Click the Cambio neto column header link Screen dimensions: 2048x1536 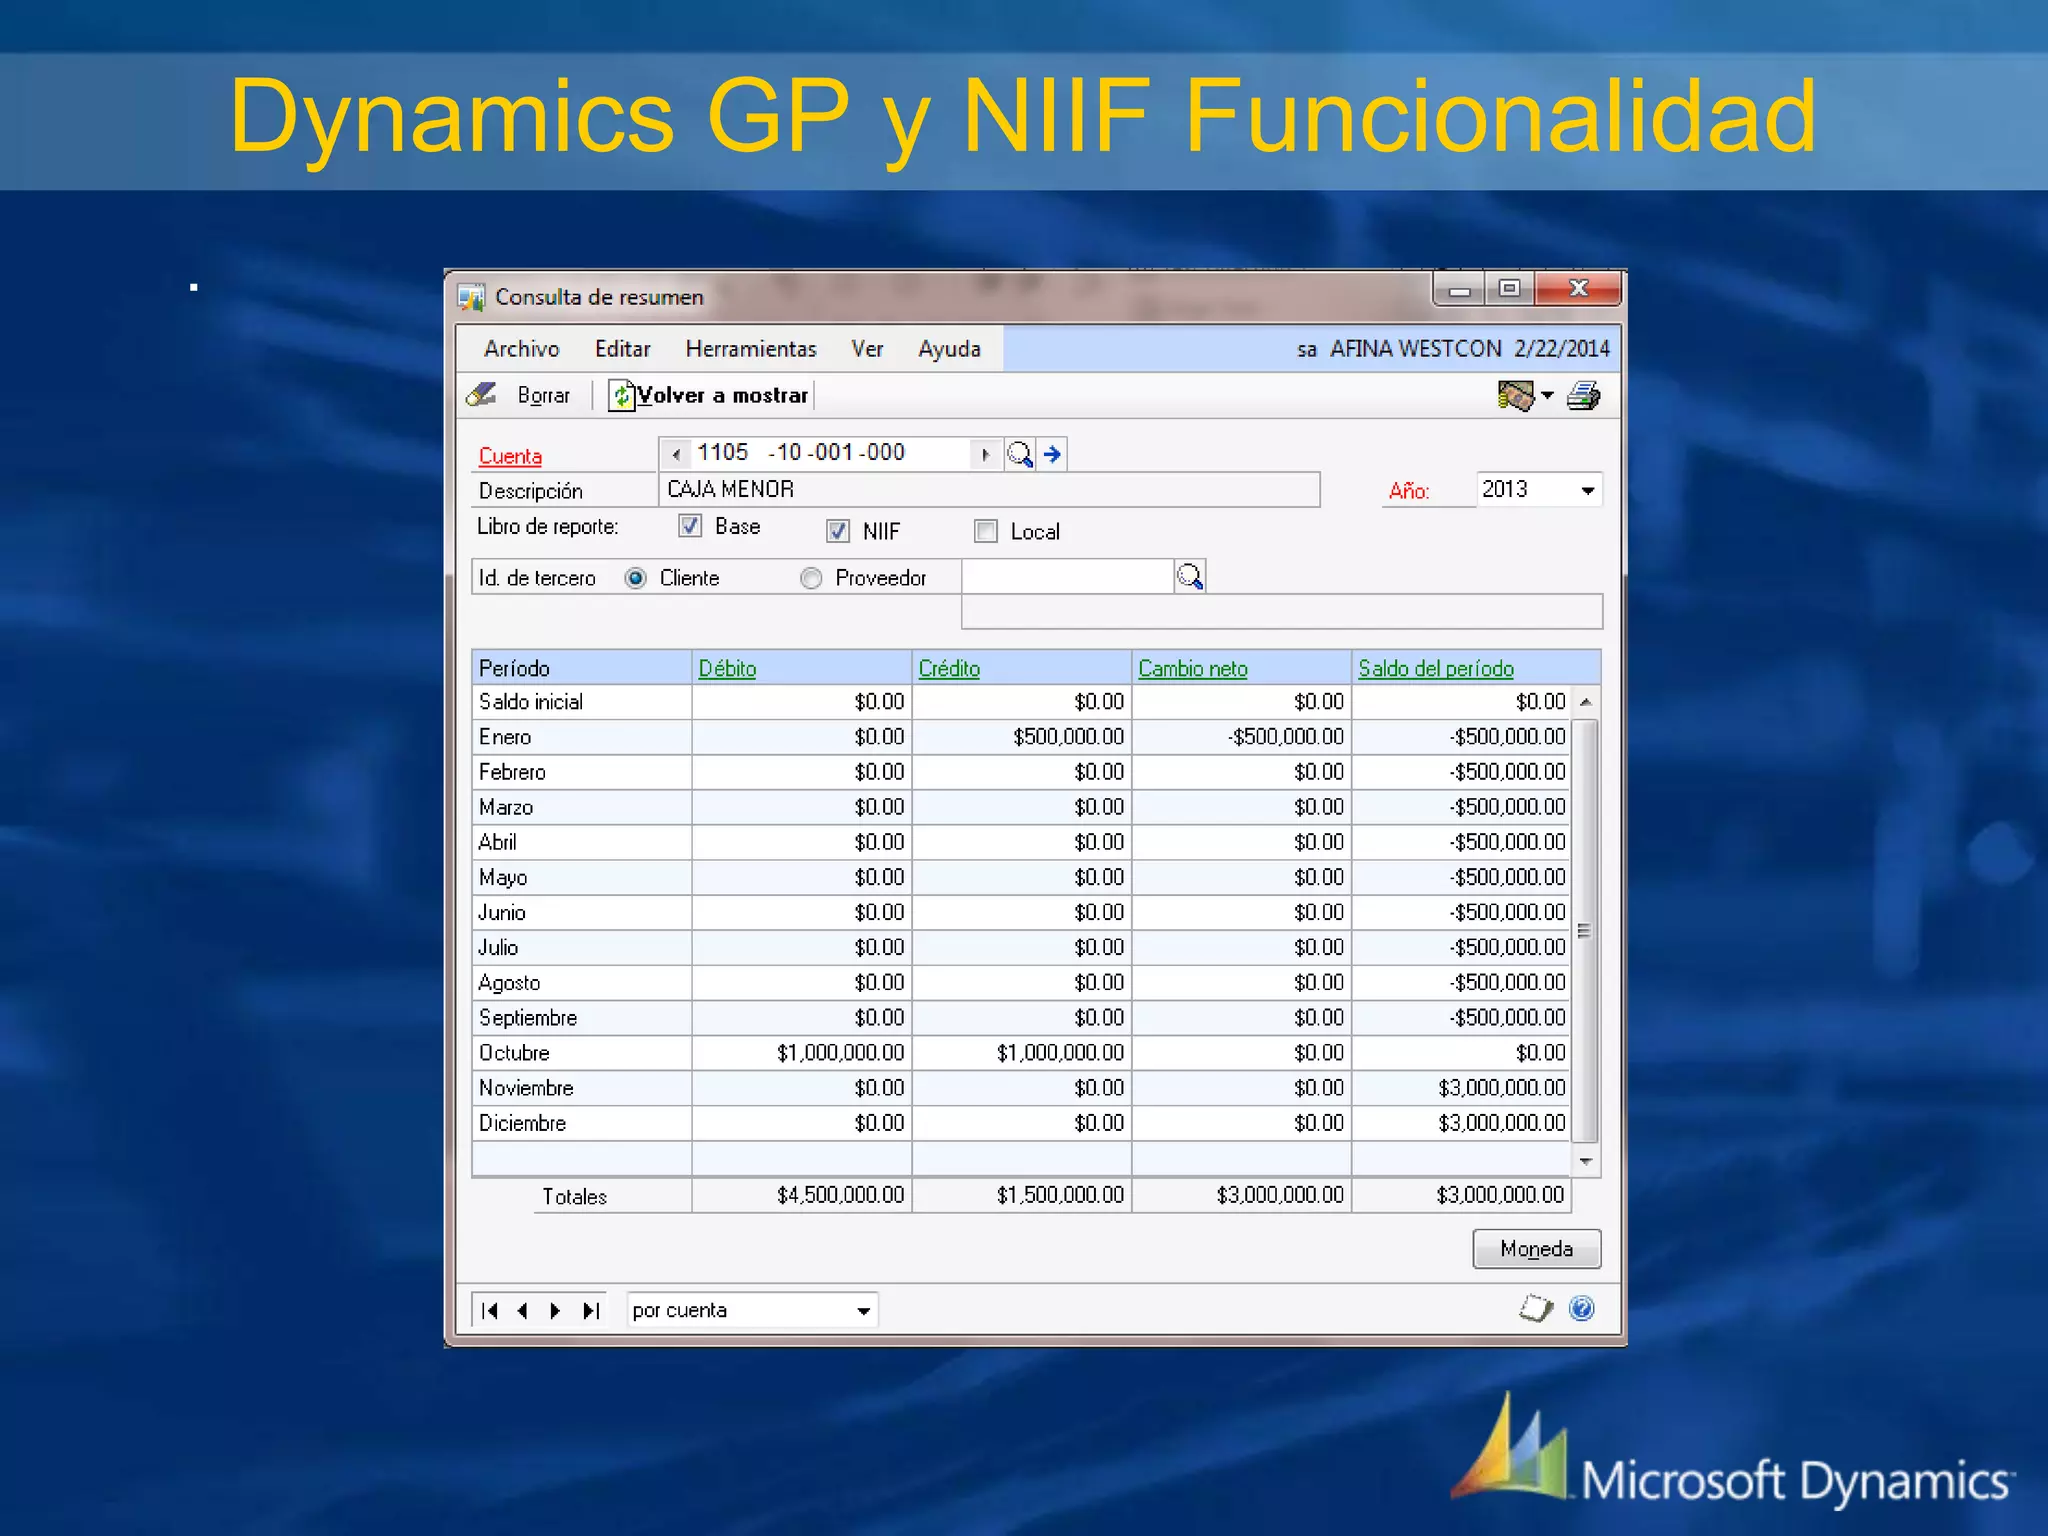click(1192, 668)
